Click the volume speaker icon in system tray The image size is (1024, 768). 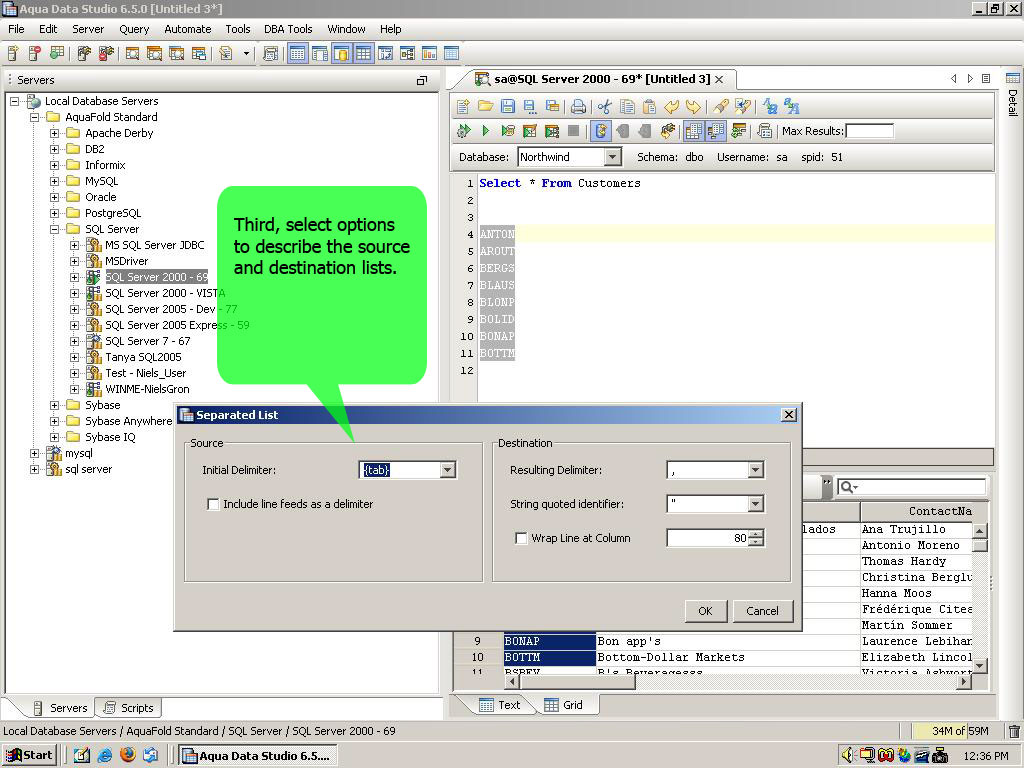[847, 755]
